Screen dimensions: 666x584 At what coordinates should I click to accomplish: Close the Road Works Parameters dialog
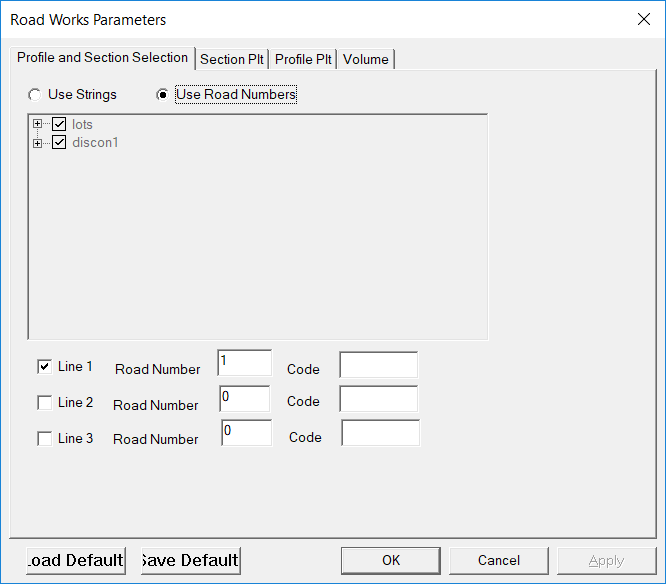click(642, 19)
